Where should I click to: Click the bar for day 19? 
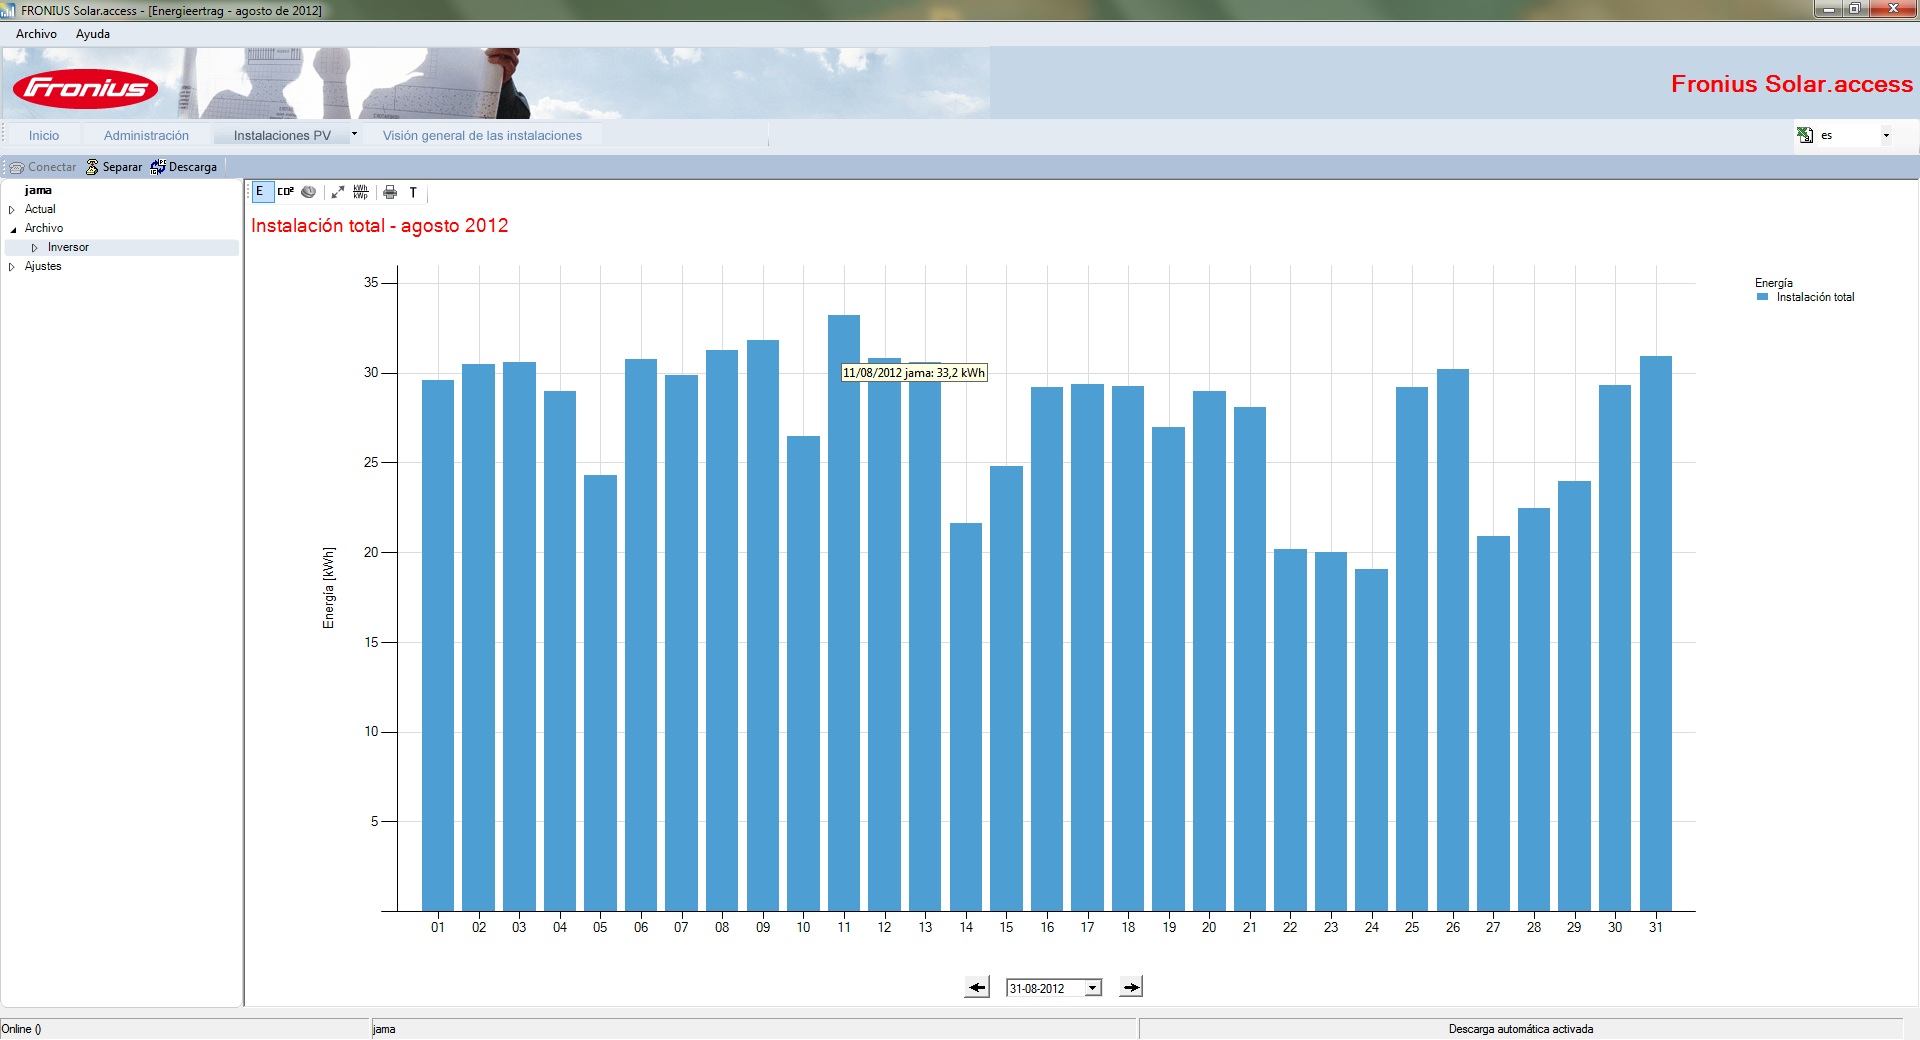(1169, 669)
